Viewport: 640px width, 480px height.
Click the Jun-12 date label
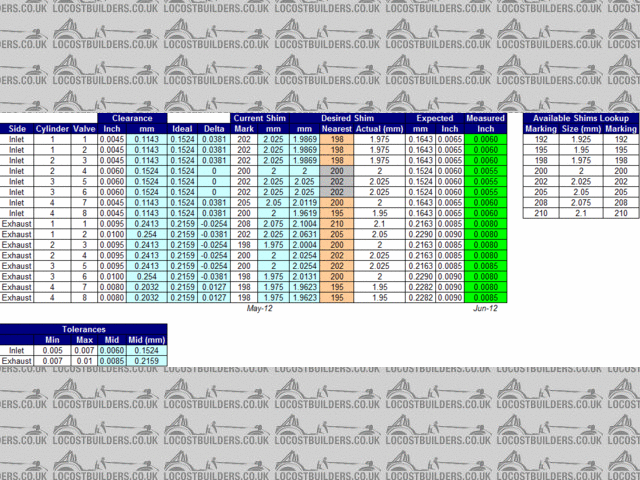[x=486, y=309]
